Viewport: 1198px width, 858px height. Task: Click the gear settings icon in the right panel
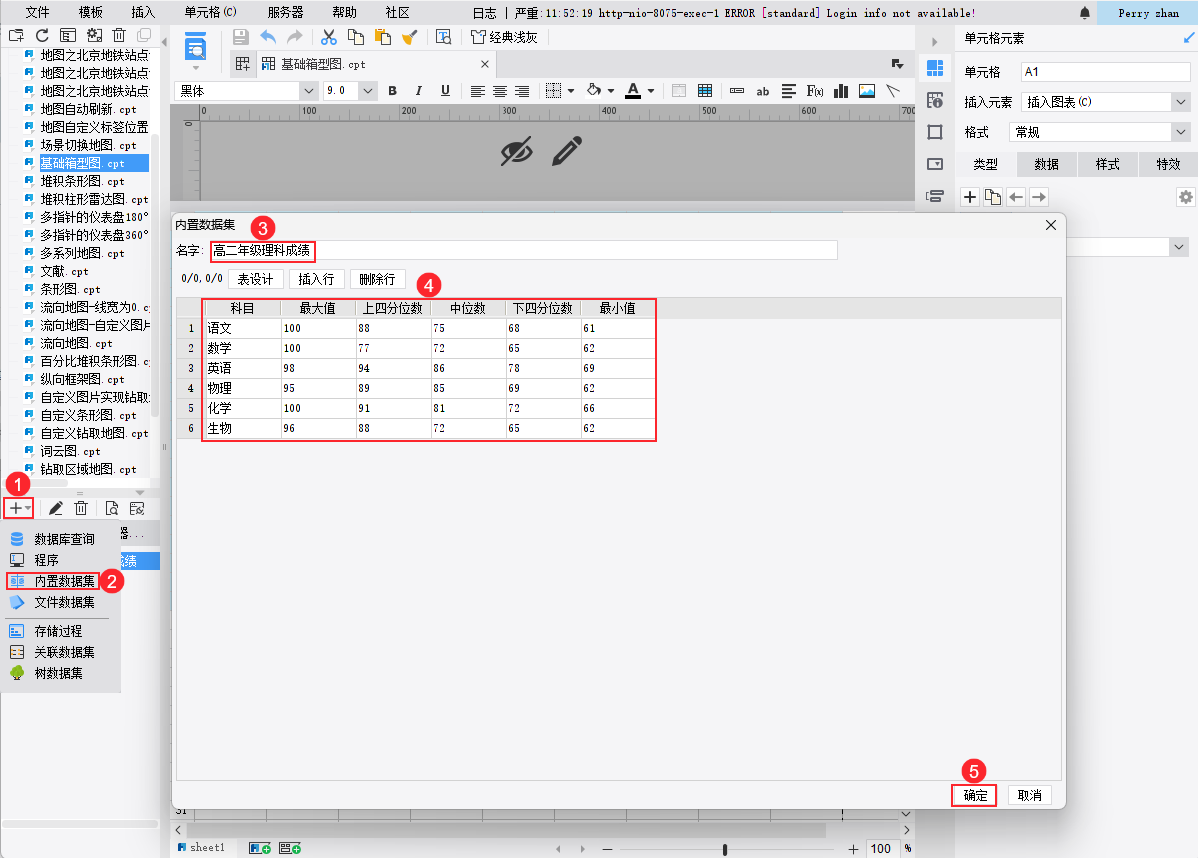coord(1185,197)
